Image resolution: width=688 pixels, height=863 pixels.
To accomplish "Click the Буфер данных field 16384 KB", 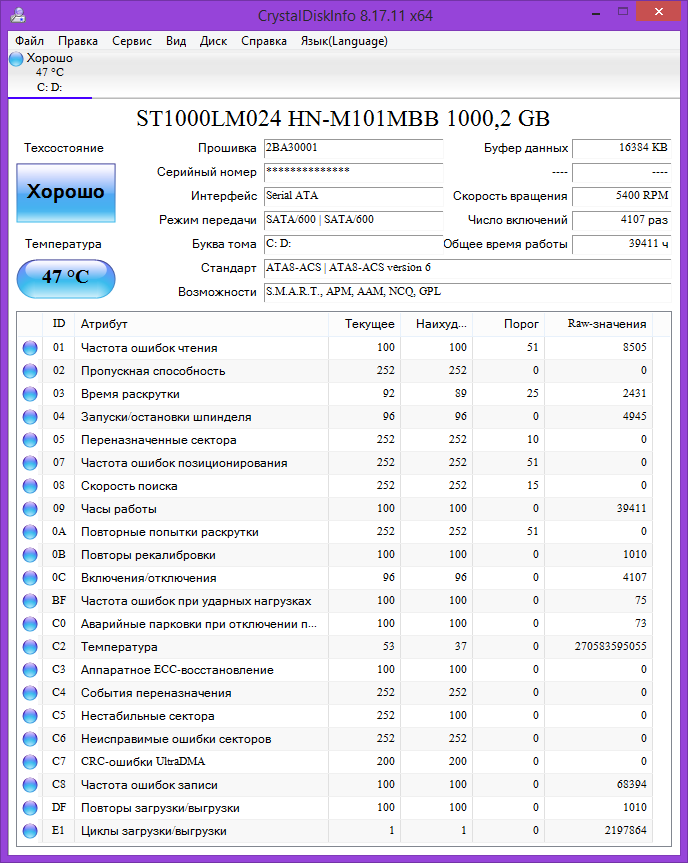I will [x=621, y=148].
